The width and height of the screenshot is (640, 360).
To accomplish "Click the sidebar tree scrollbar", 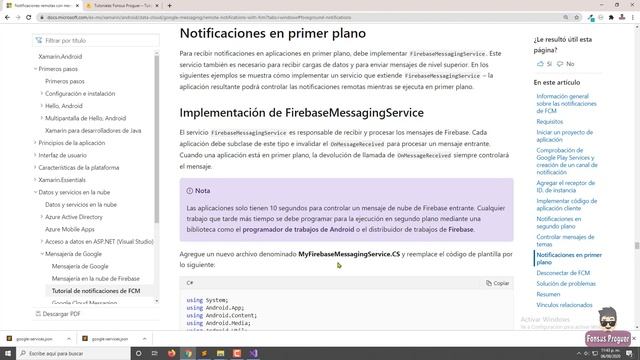I will pos(157,139).
